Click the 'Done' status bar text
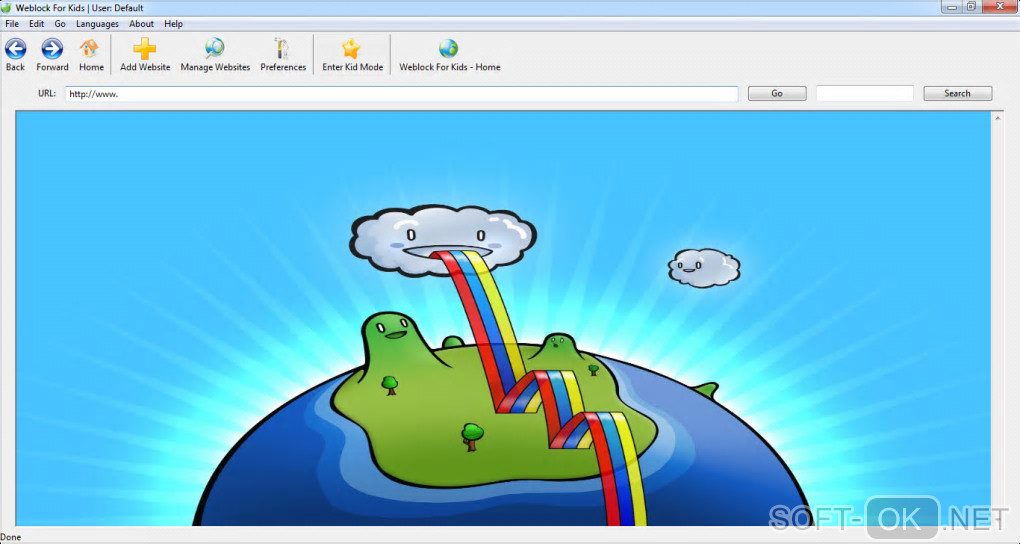 pos(10,537)
